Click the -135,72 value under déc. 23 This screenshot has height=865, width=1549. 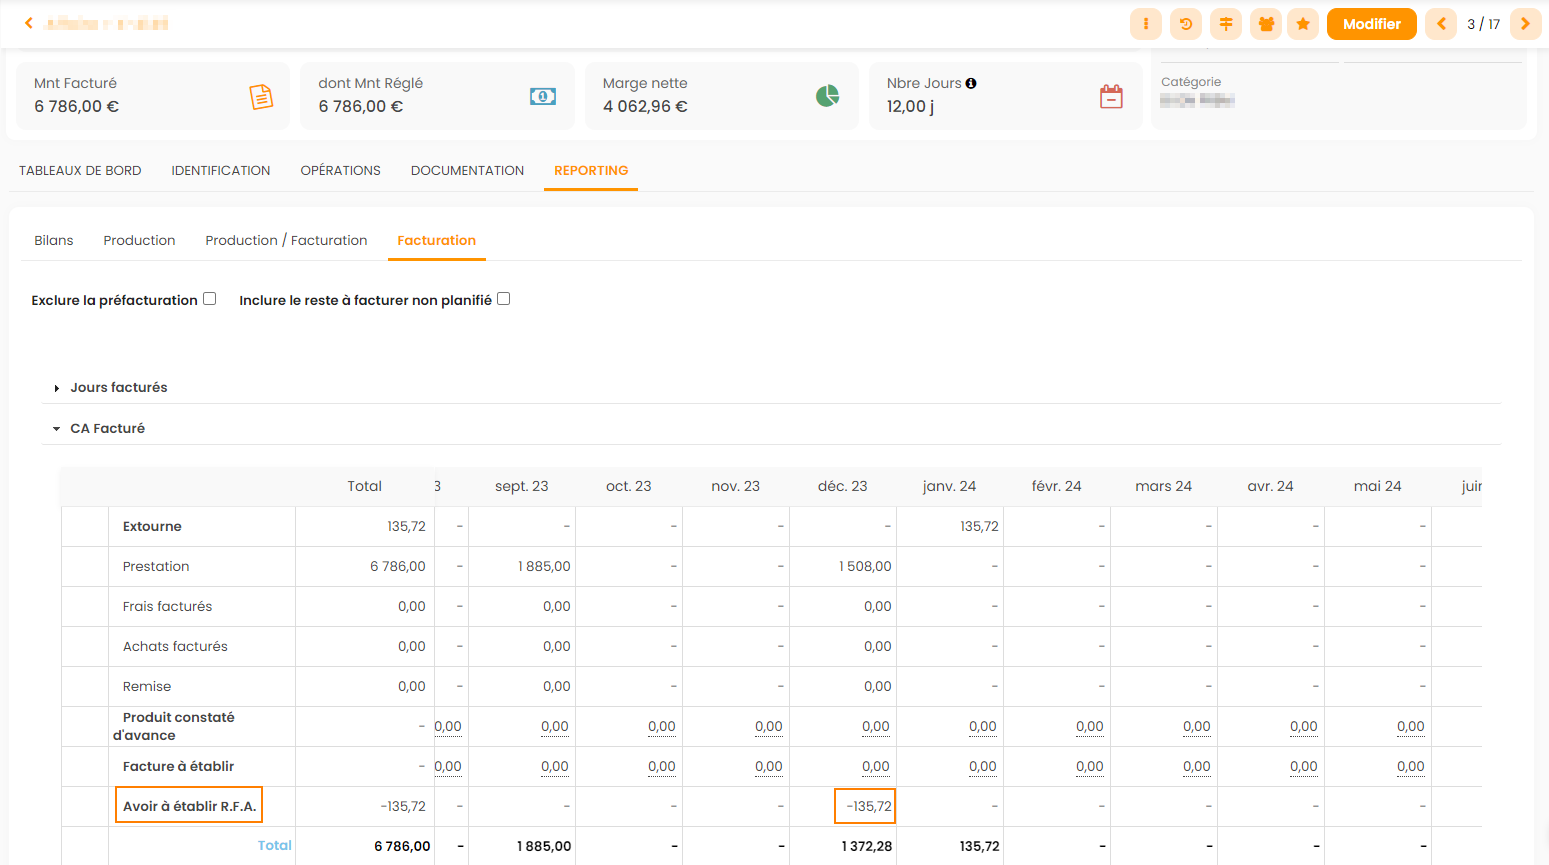866,806
